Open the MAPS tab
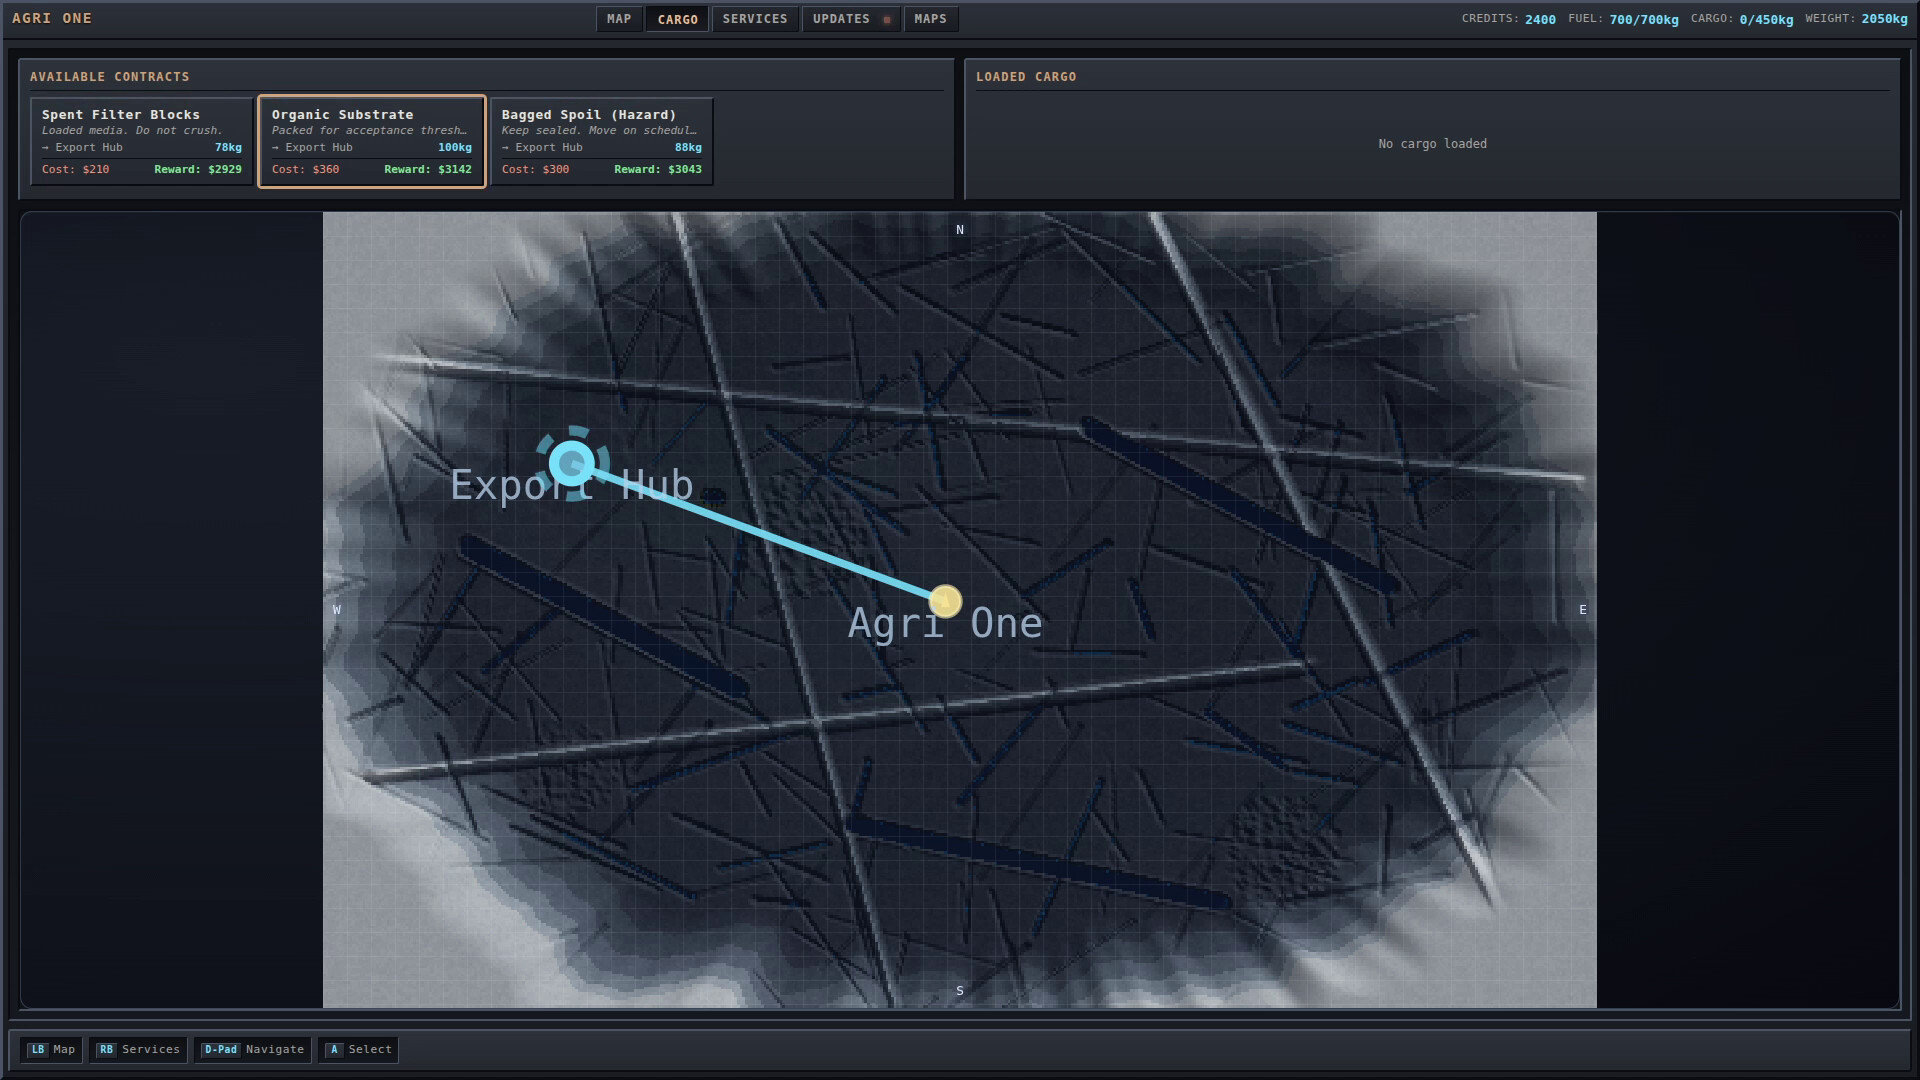This screenshot has height=1080, width=1920. coord(929,18)
